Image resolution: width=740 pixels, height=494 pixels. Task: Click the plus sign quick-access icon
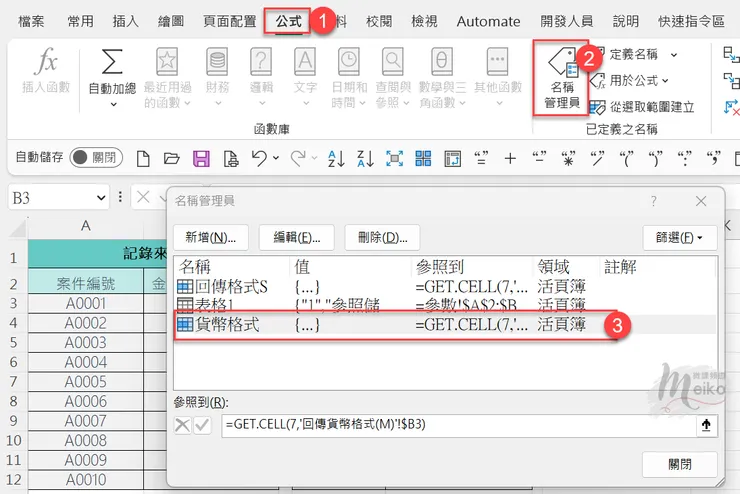tap(510, 159)
